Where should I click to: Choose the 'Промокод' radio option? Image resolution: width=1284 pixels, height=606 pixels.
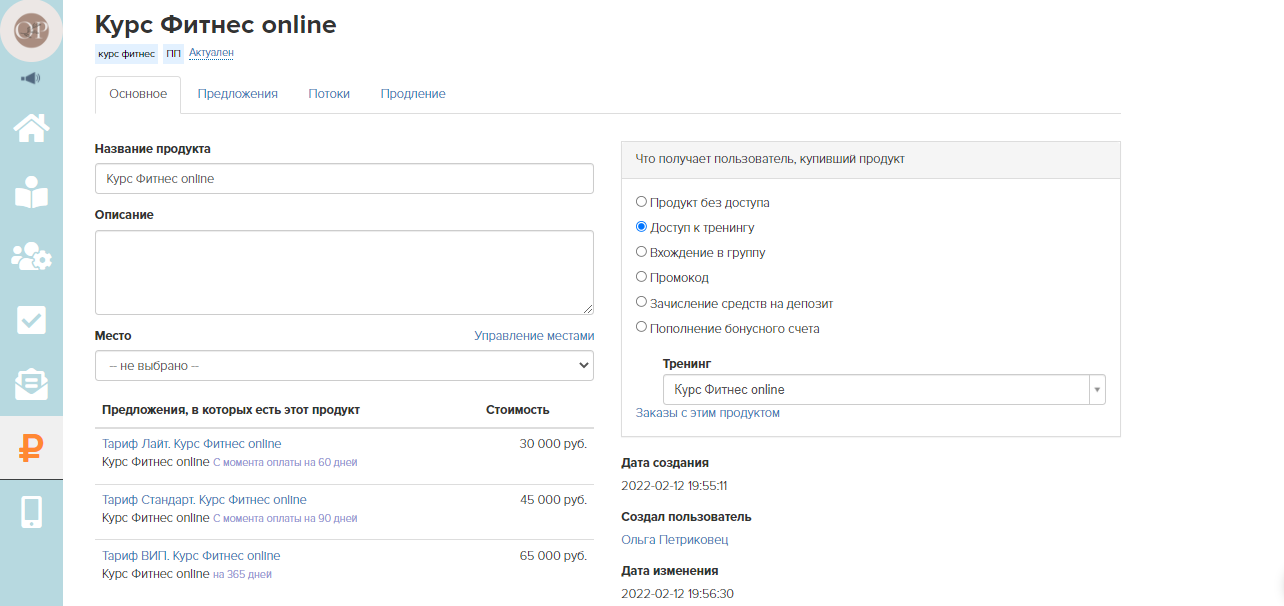(x=642, y=277)
